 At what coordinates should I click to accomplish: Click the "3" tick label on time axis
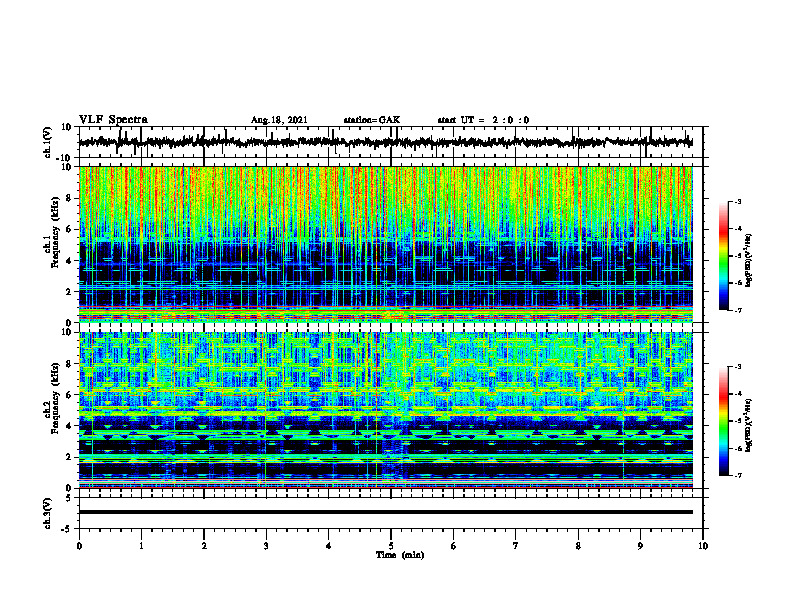266,546
